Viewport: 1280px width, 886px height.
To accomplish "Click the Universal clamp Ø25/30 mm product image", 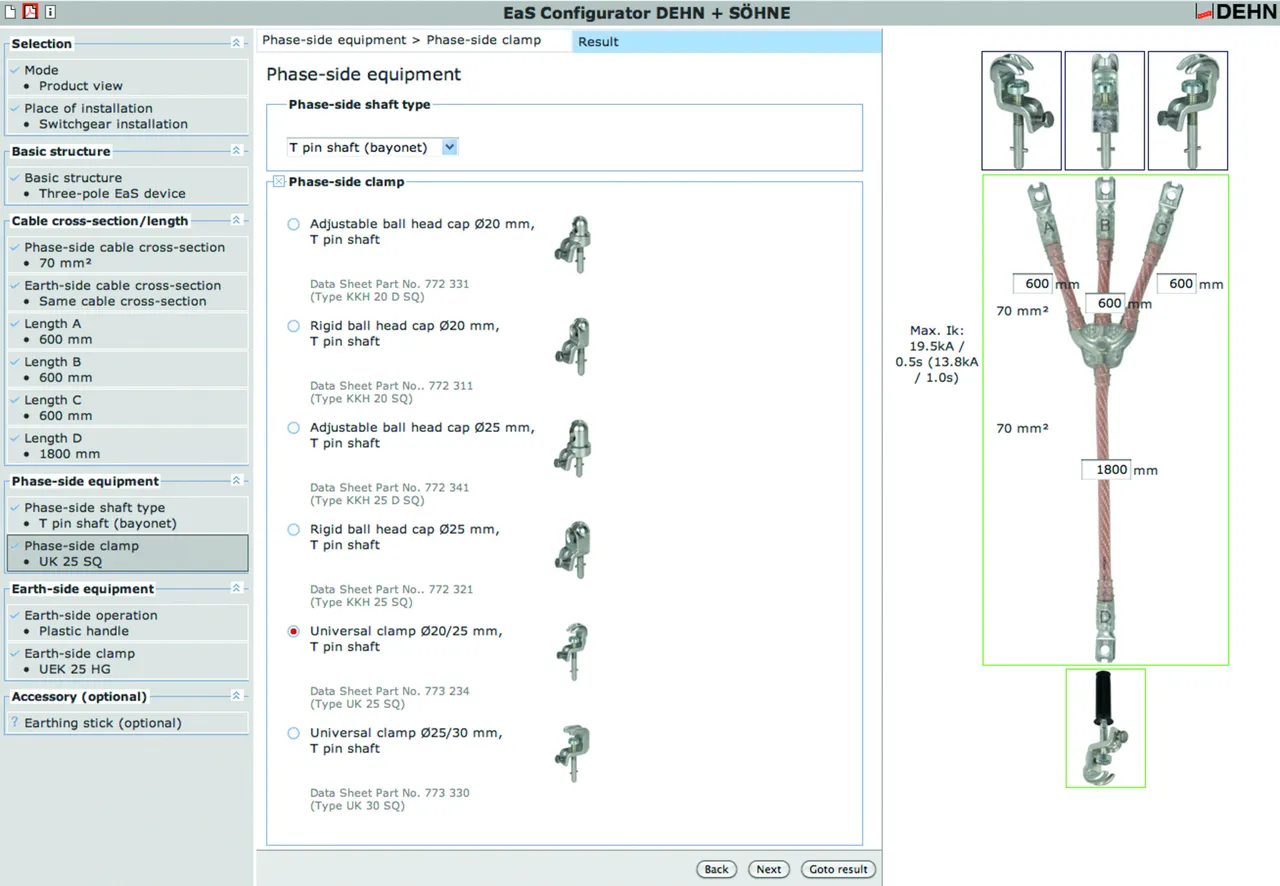I will point(572,753).
